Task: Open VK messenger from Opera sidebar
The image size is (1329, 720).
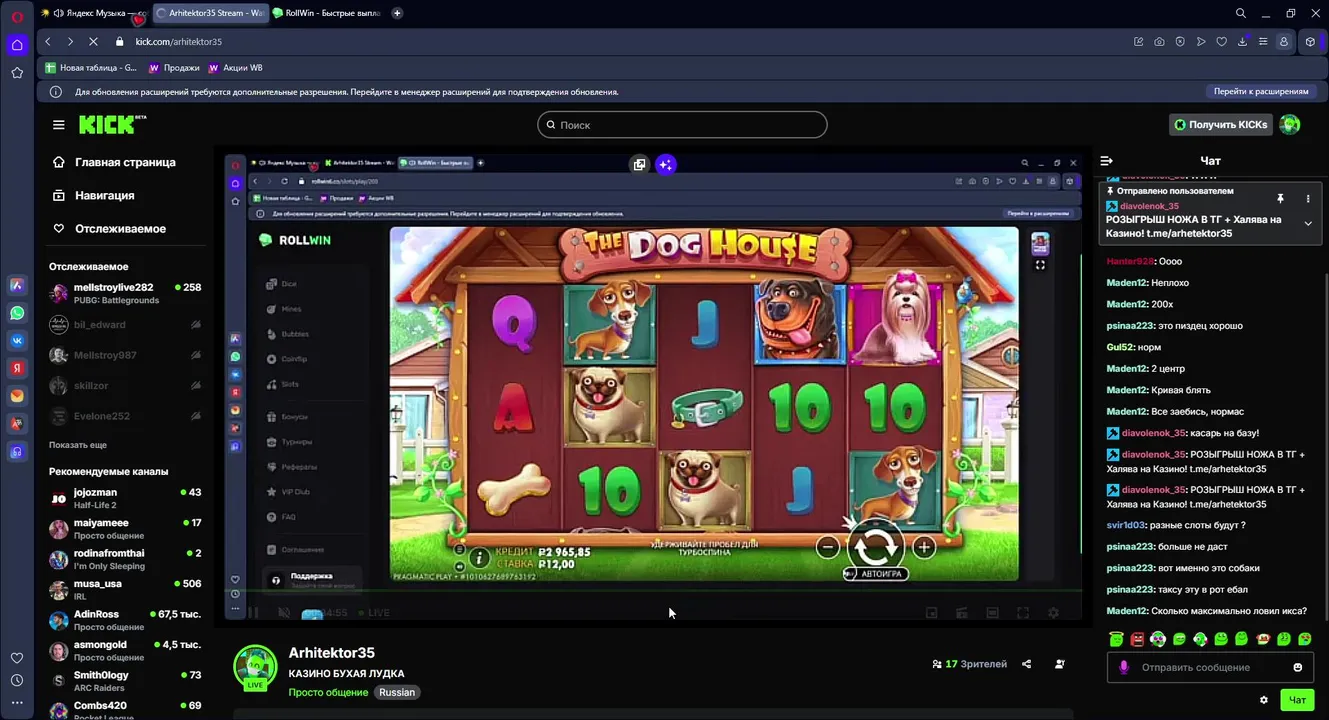Action: pyautogui.click(x=17, y=341)
